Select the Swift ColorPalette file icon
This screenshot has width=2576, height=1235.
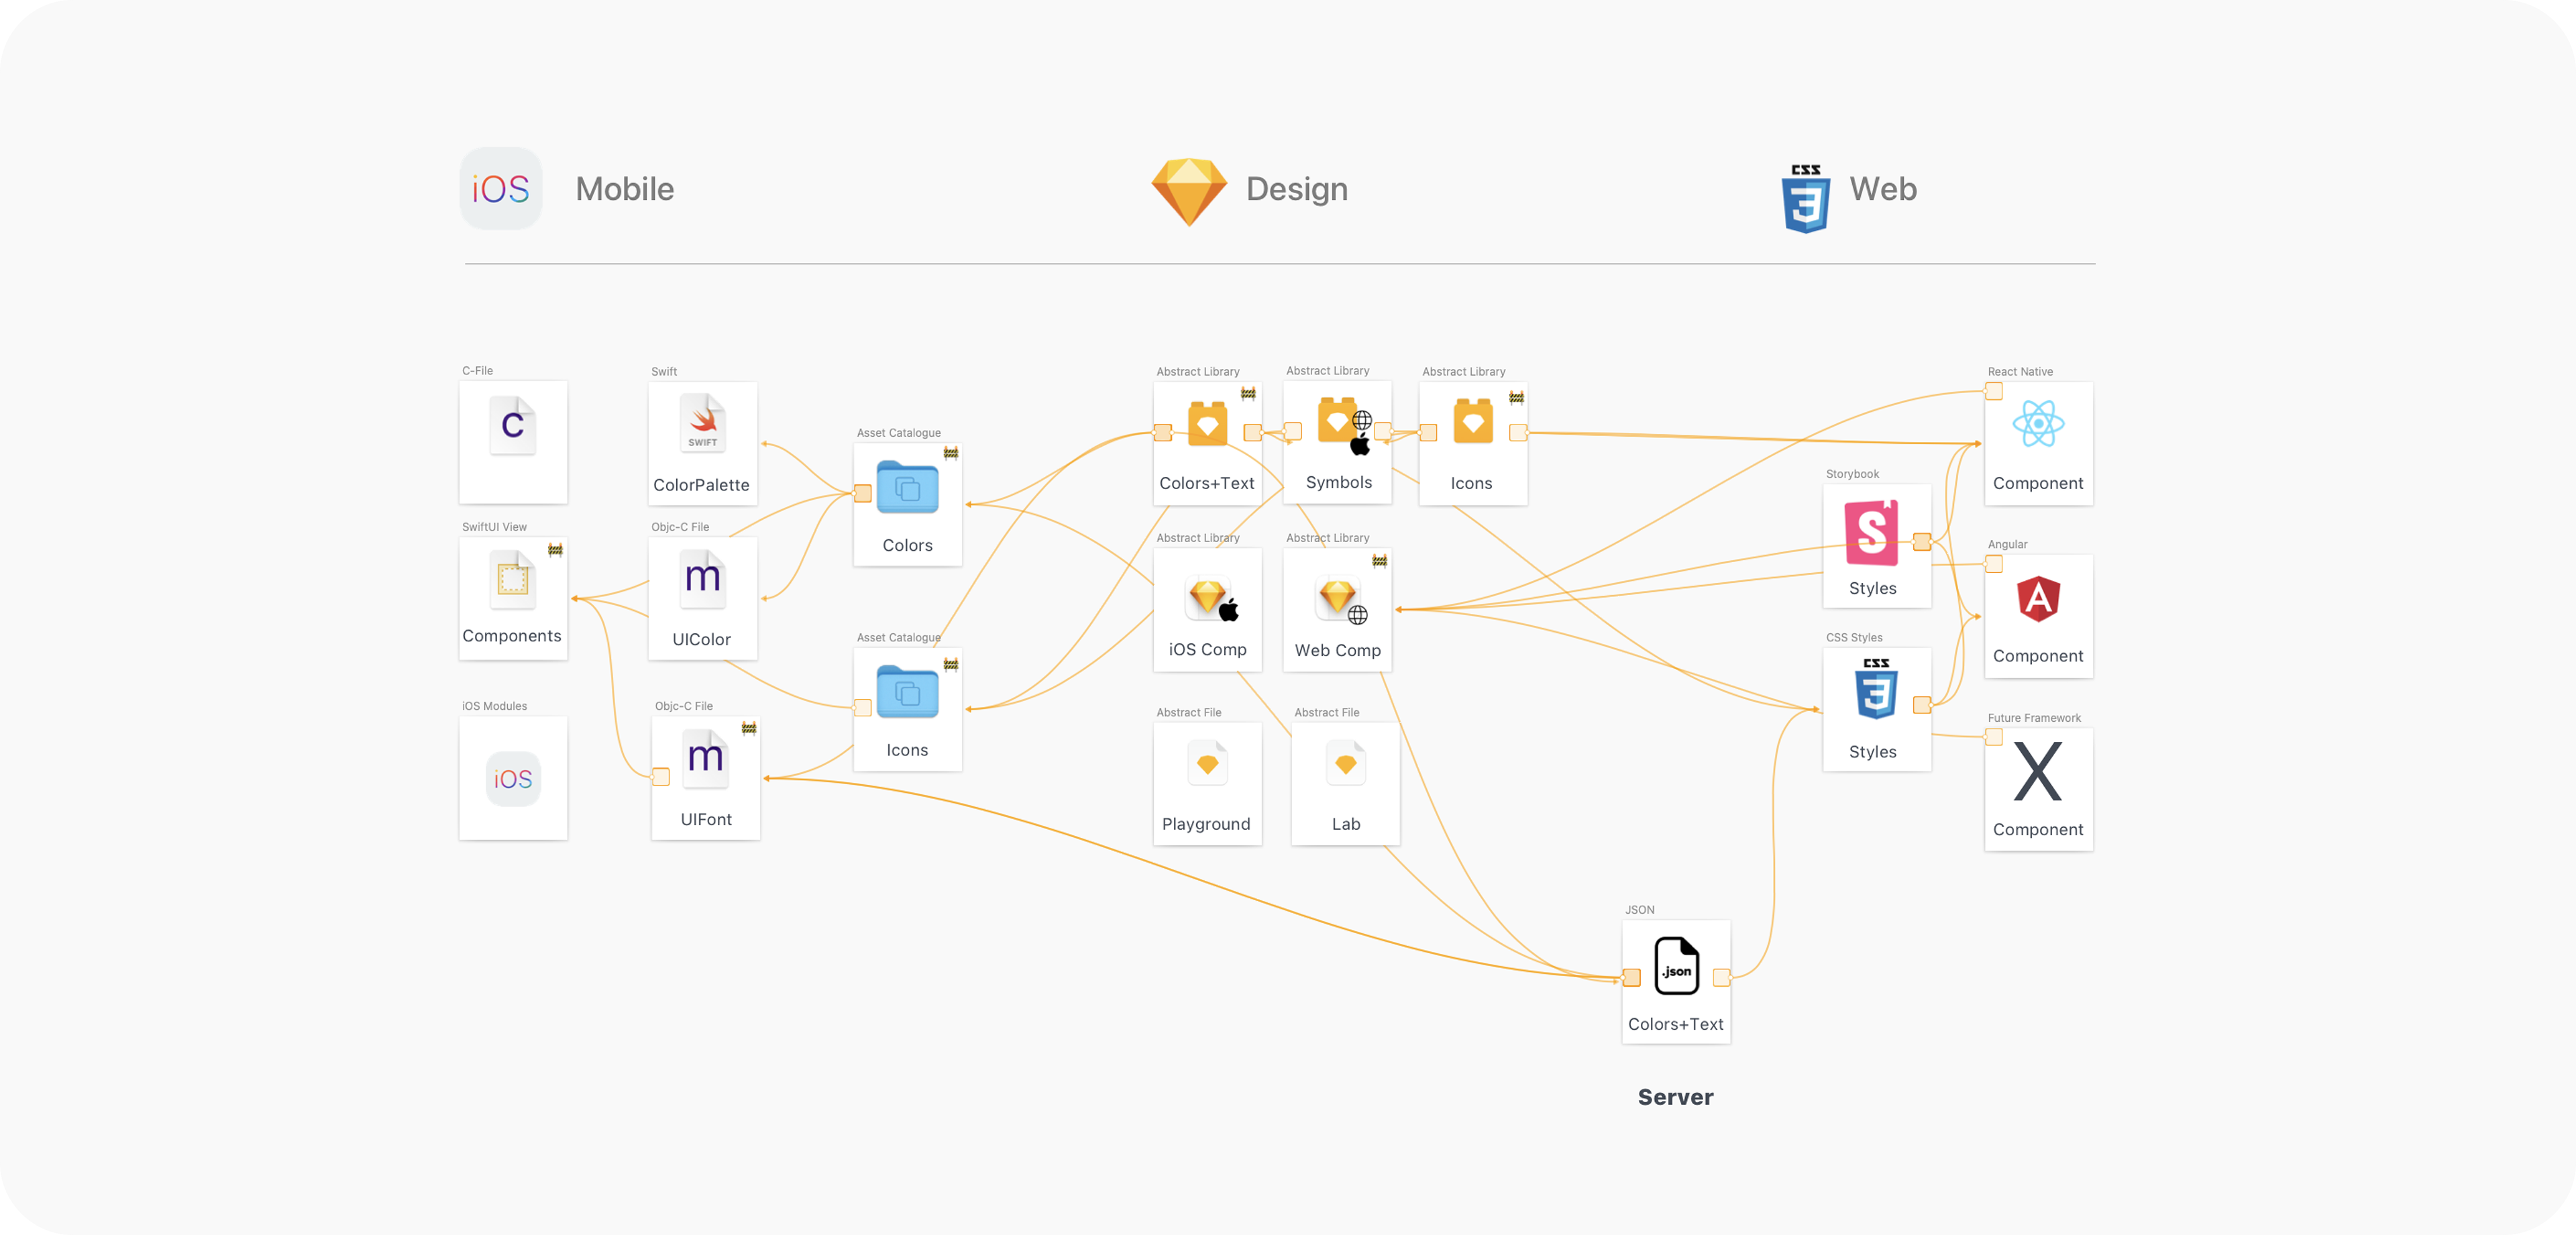pyautogui.click(x=703, y=423)
